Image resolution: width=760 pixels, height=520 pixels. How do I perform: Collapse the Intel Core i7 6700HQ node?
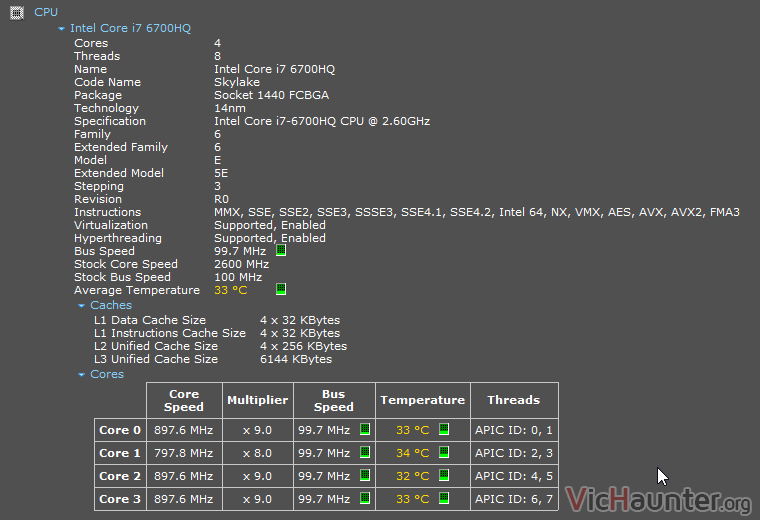[x=61, y=29]
